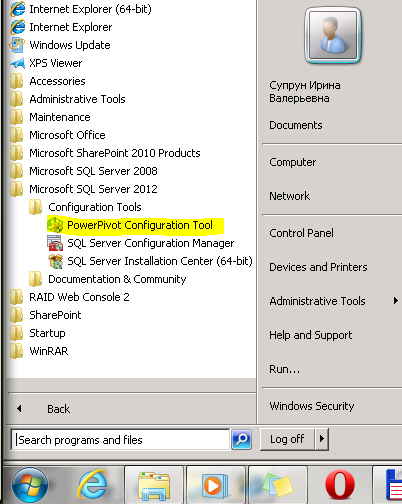Screen dimensions: 402x504
Task: Open Computer from the right pane
Action: pos(293,162)
